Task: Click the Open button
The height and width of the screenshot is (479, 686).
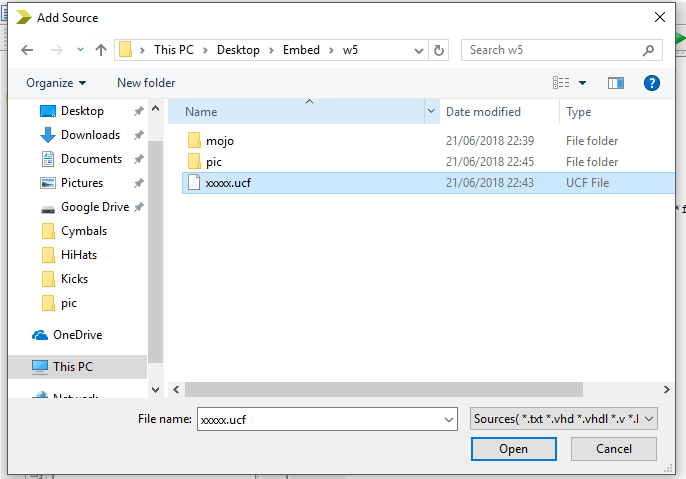Action: point(514,449)
